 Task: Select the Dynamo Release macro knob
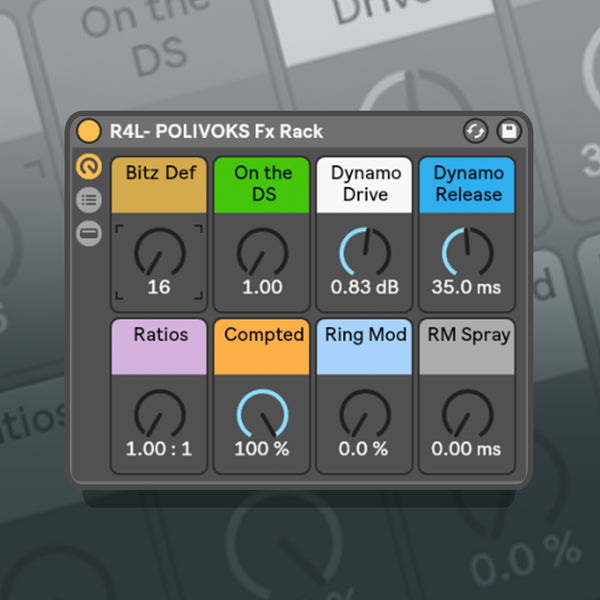tap(467, 251)
